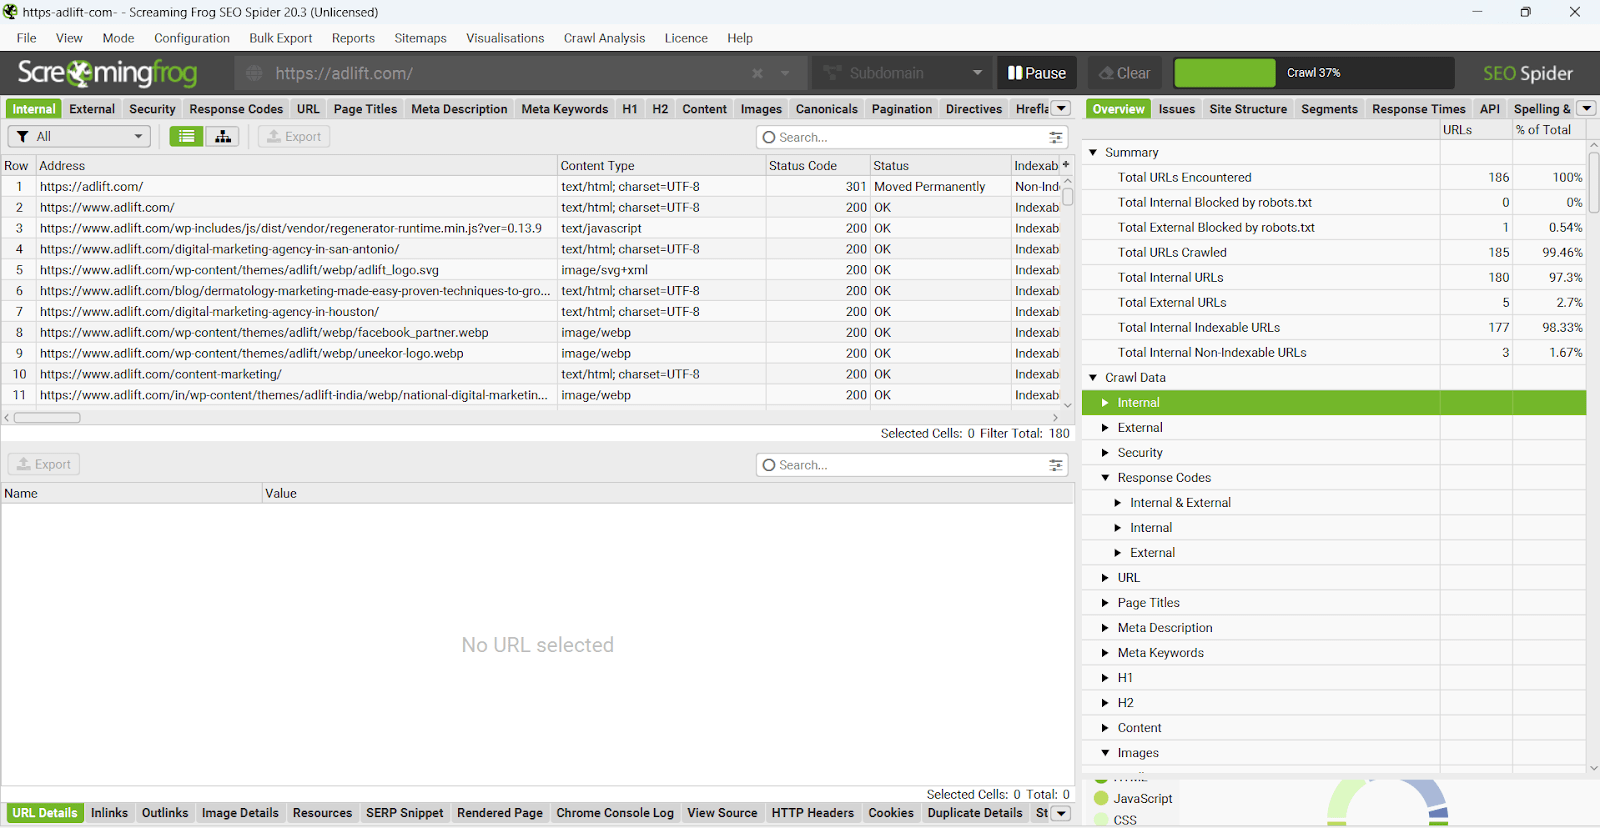Open the Chrome Console Log tab
This screenshot has width=1600, height=828.
click(615, 813)
